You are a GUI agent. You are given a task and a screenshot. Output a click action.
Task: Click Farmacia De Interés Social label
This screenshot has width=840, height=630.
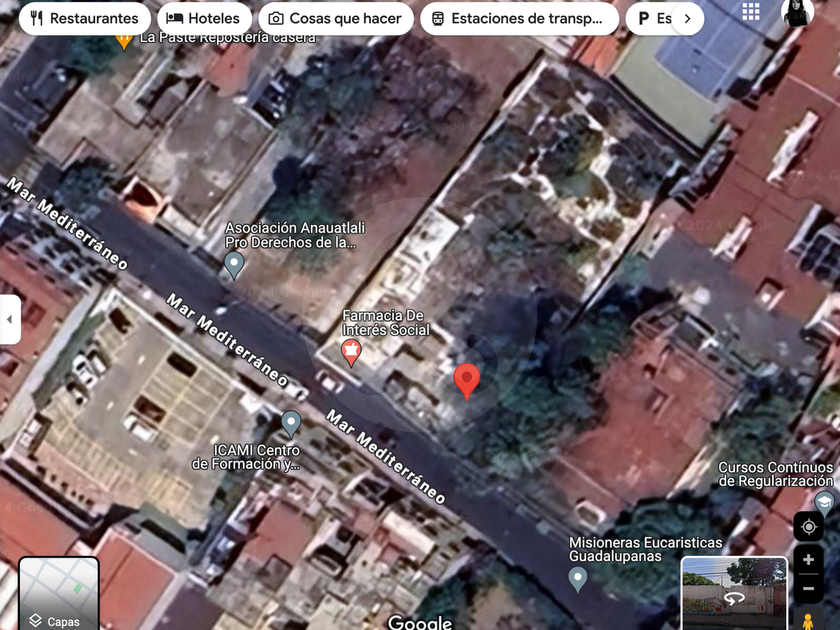[386, 323]
